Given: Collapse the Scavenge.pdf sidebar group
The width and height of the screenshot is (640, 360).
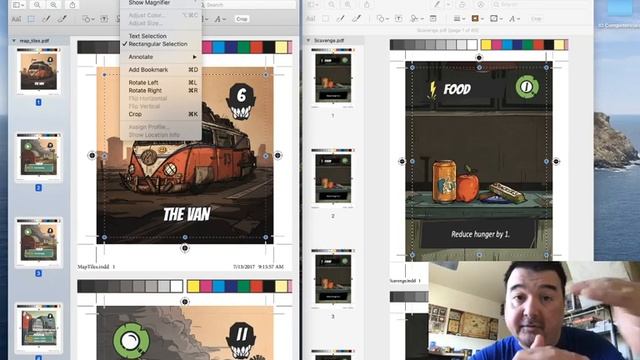Looking at the screenshot, I should pos(309,40).
